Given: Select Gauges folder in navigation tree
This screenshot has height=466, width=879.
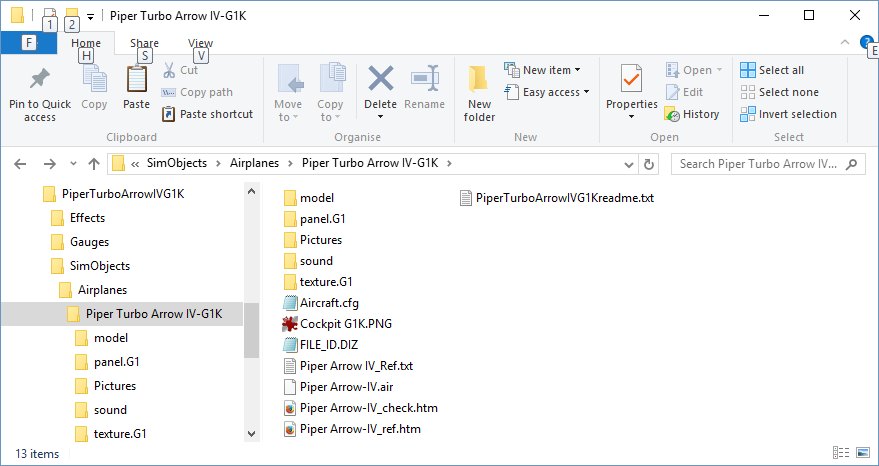Looking at the screenshot, I should [80, 242].
